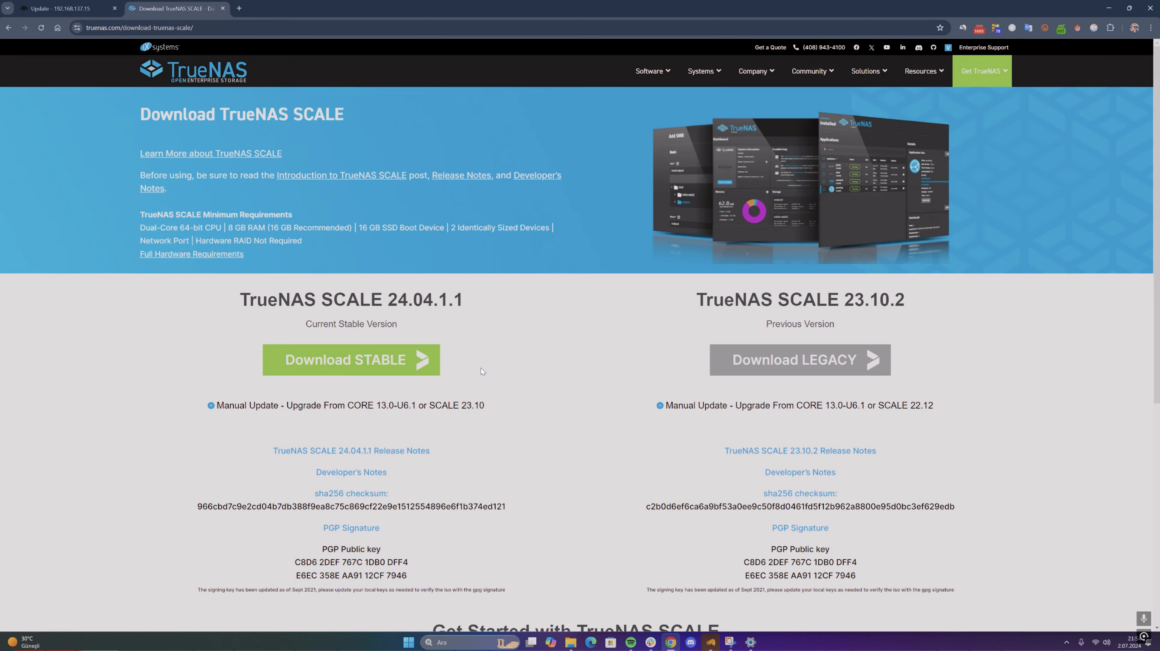Image resolution: width=1160 pixels, height=651 pixels.
Task: Open TrueNAS Facebook page icon
Action: tap(857, 47)
